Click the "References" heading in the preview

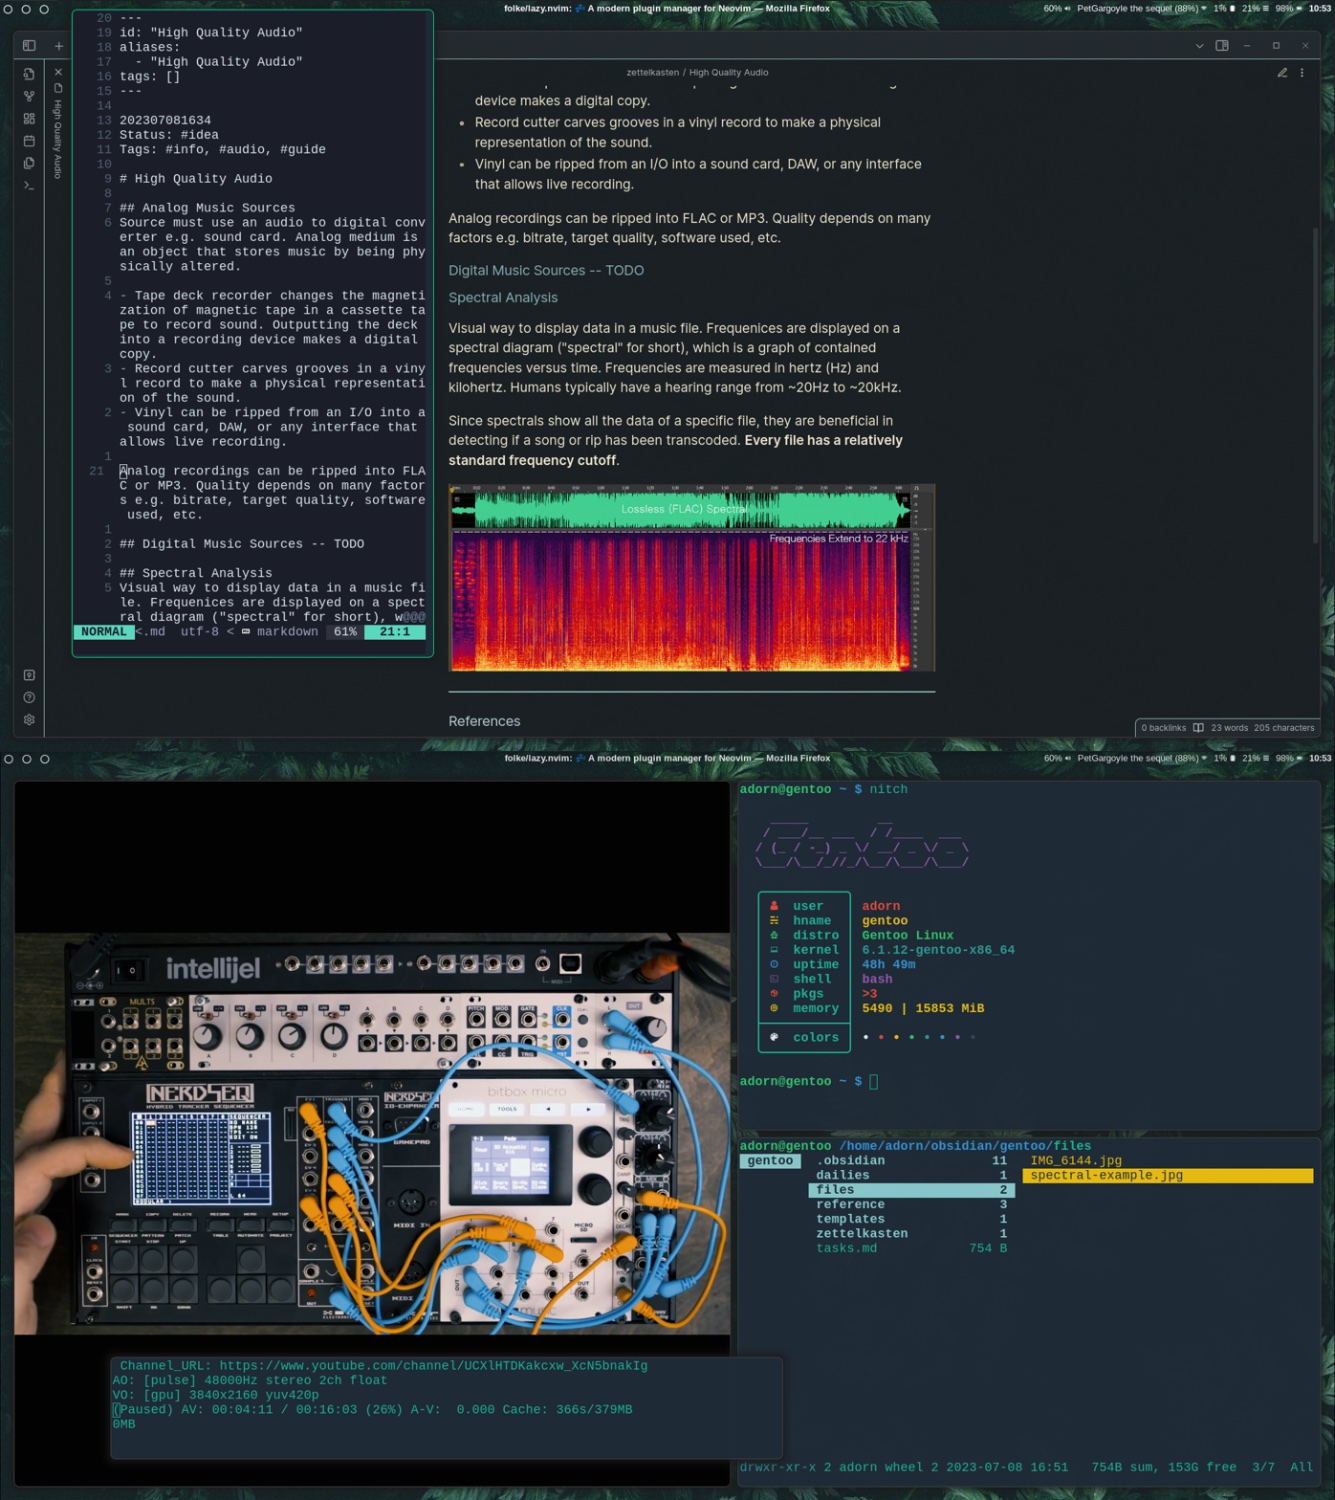(x=484, y=721)
